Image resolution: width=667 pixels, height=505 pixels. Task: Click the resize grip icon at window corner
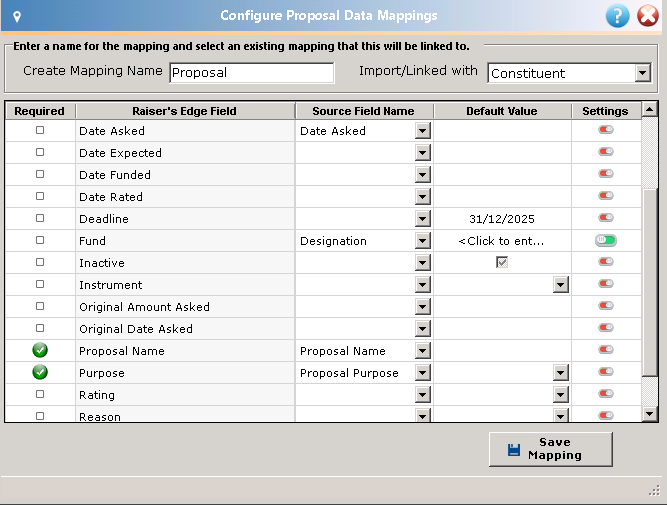tap(654, 491)
